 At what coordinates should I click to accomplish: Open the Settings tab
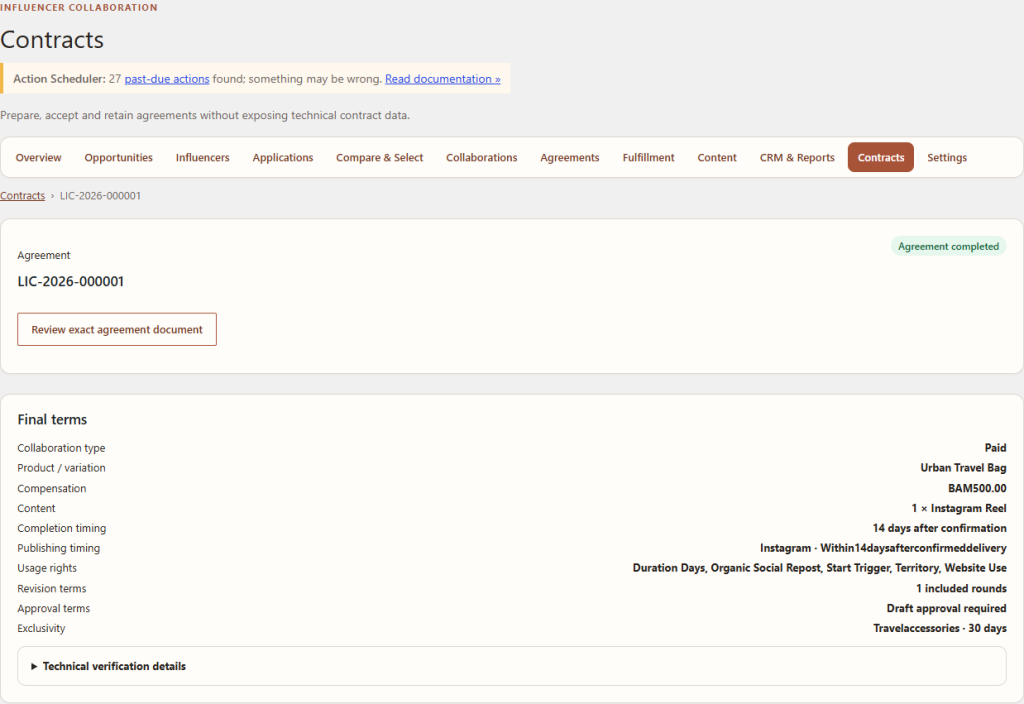(x=947, y=157)
